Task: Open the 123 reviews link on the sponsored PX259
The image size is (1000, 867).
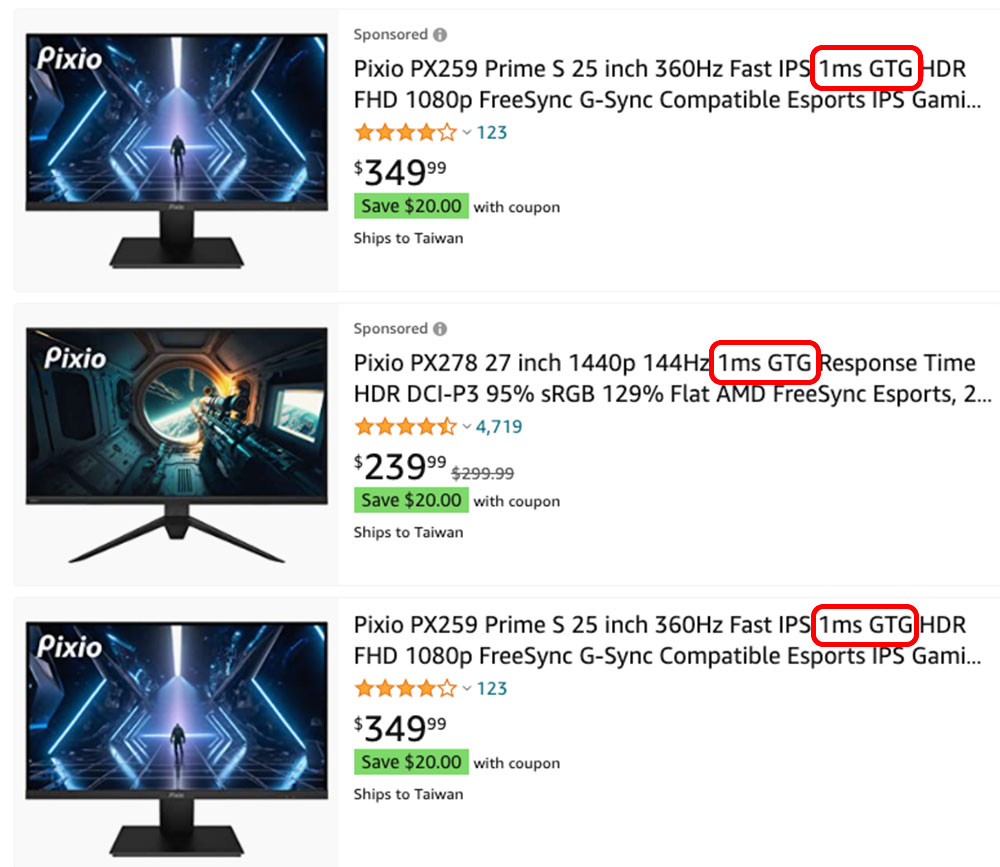Action: tap(492, 133)
